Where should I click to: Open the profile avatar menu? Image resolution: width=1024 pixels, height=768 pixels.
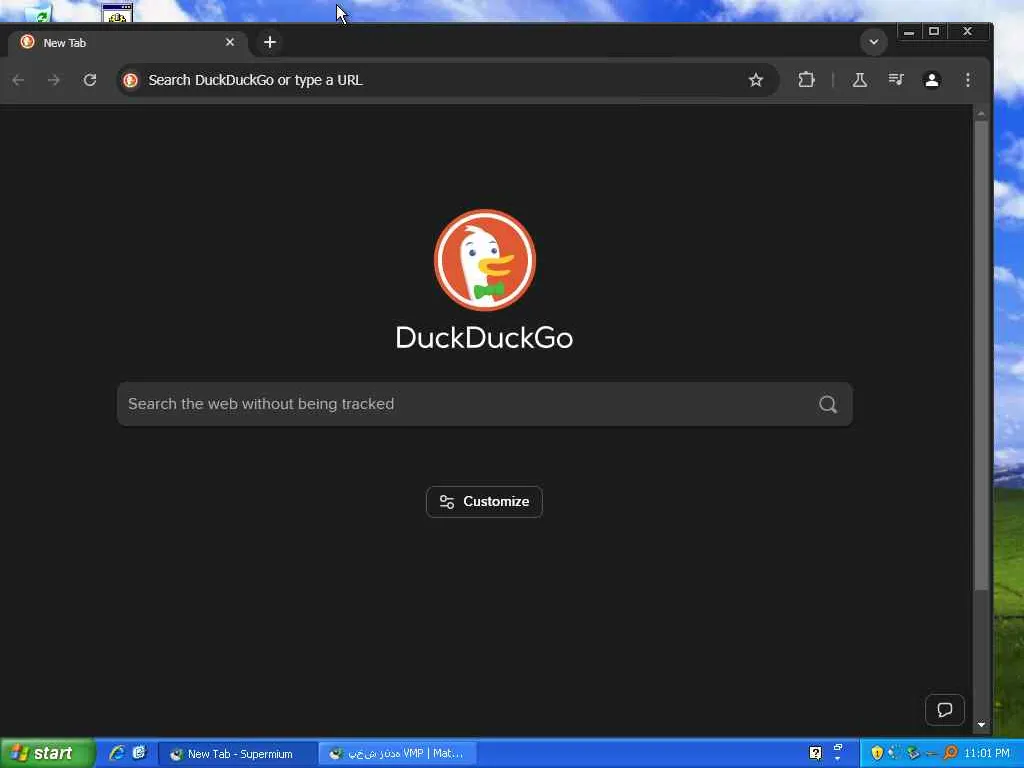coord(932,80)
